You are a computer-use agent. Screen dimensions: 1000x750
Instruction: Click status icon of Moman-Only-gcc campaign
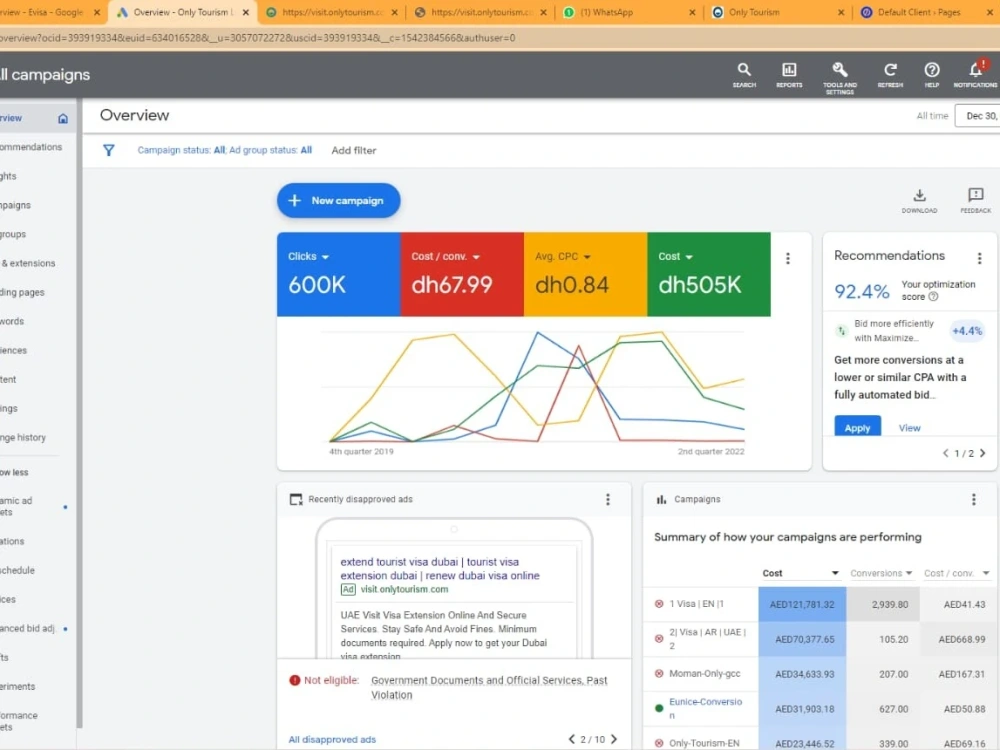coord(659,673)
